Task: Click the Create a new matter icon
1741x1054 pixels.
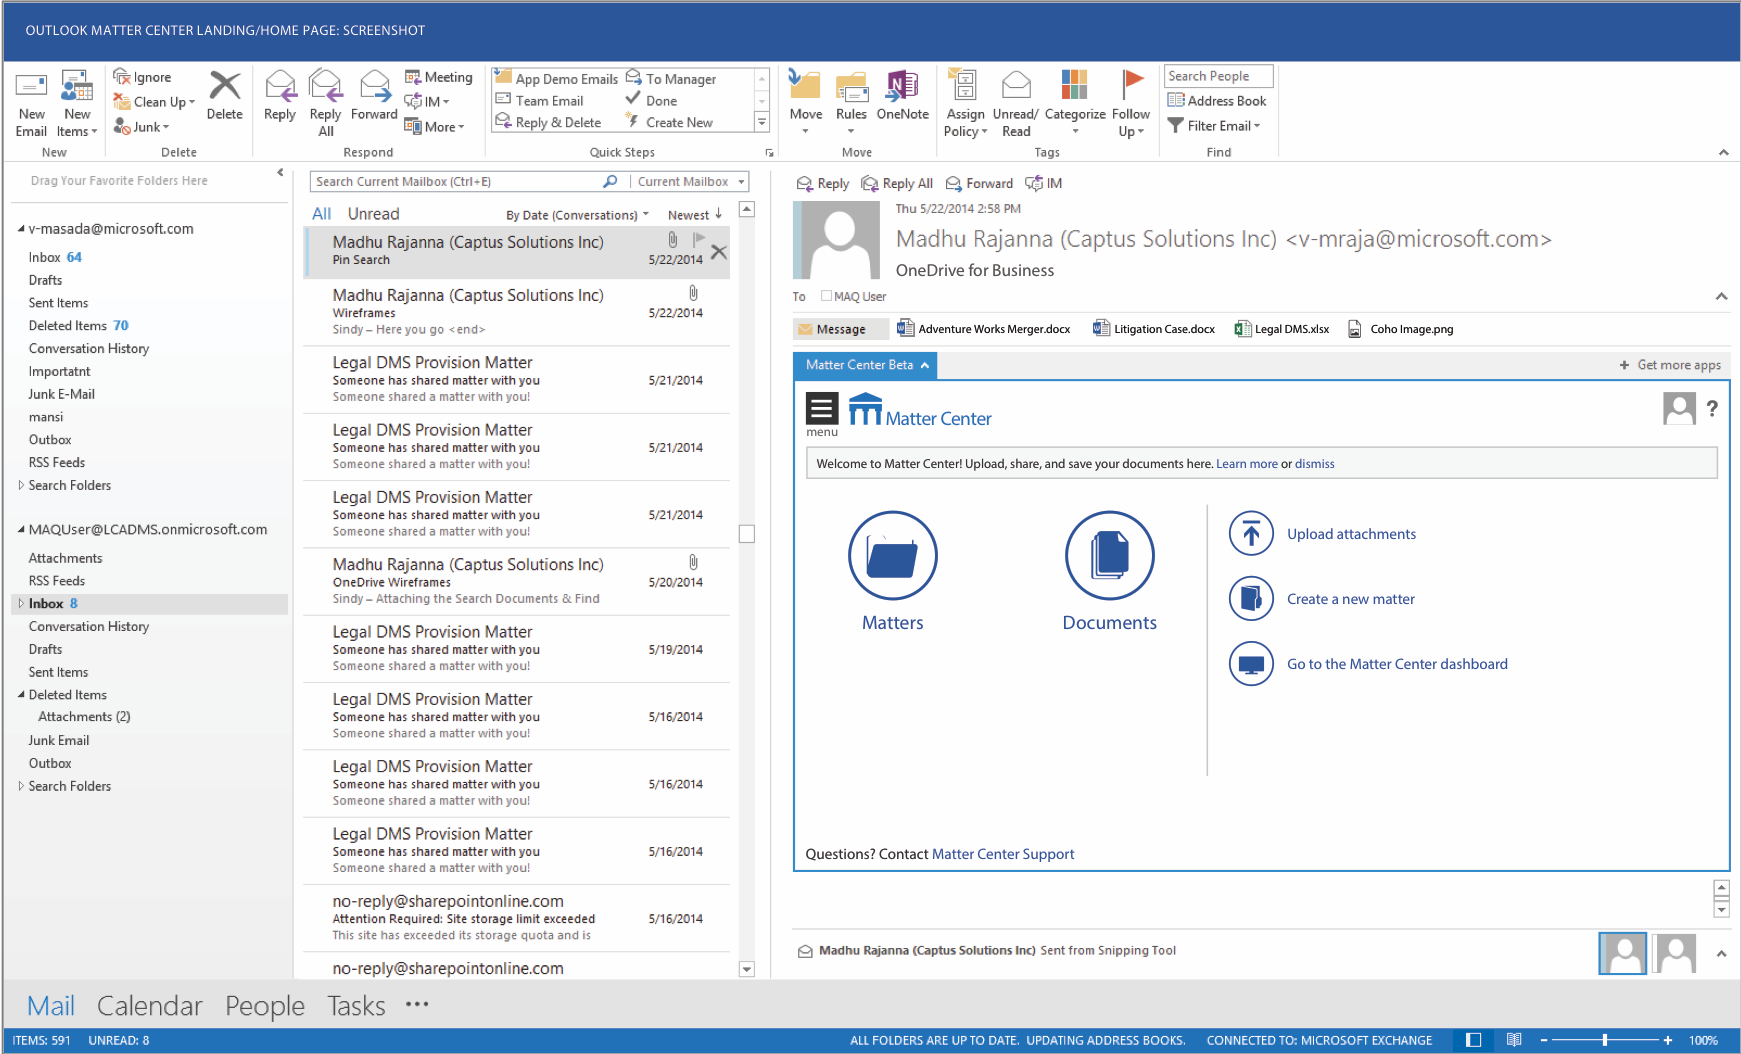Action: click(x=1251, y=598)
